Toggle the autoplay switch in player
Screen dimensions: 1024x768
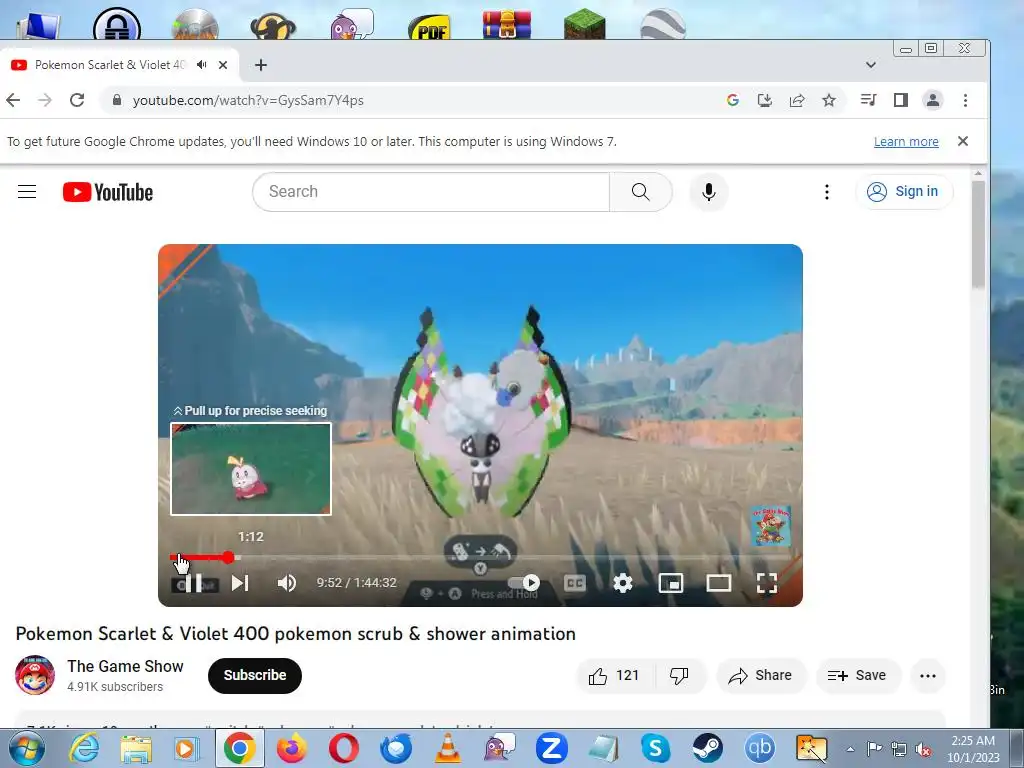[x=524, y=583]
